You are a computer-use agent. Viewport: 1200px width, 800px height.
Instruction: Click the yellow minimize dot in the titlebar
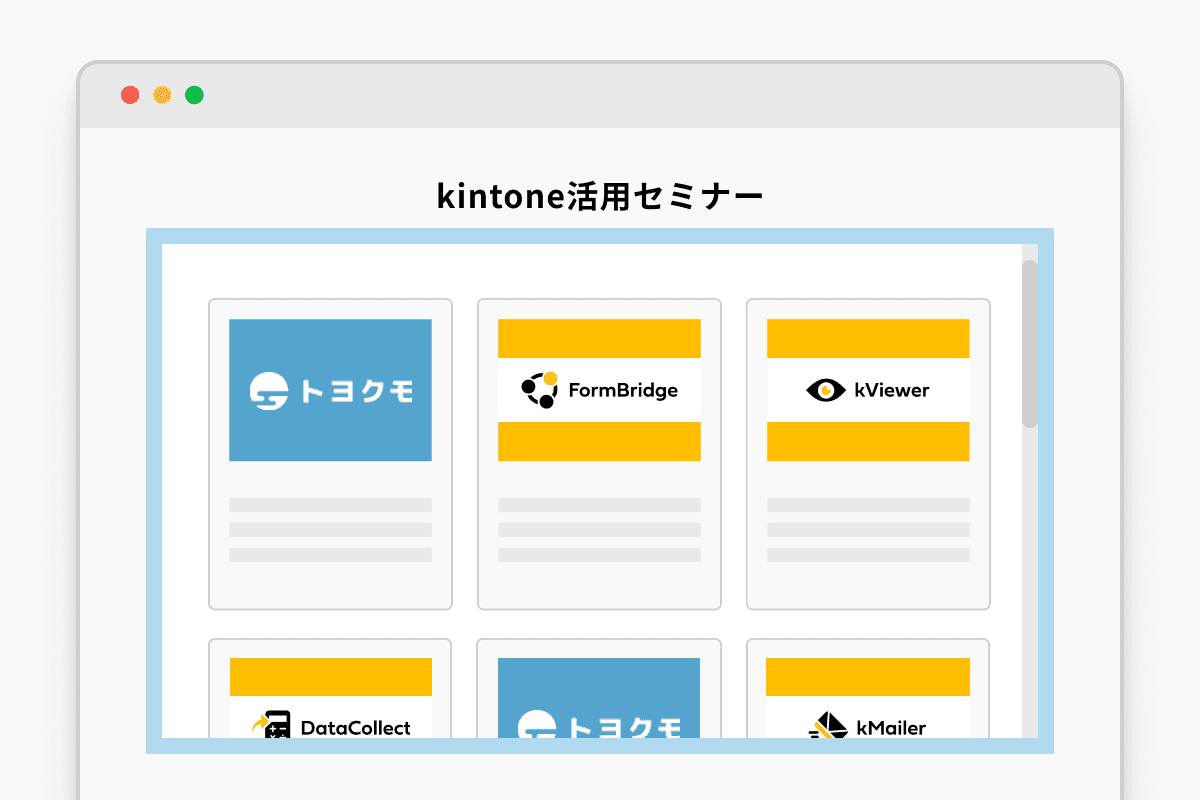[x=162, y=94]
